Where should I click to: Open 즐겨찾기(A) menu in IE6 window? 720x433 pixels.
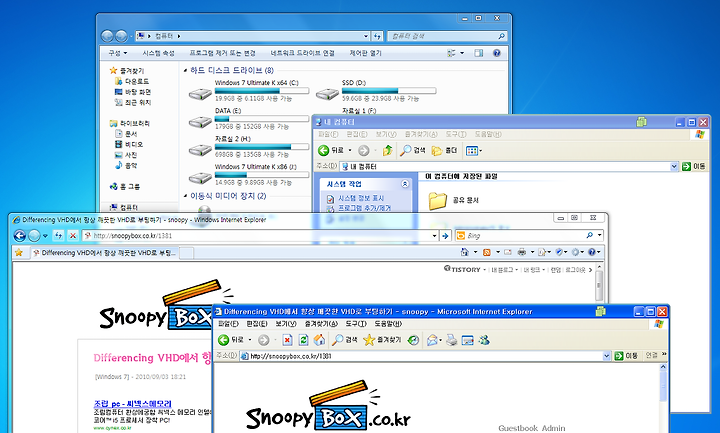320,324
